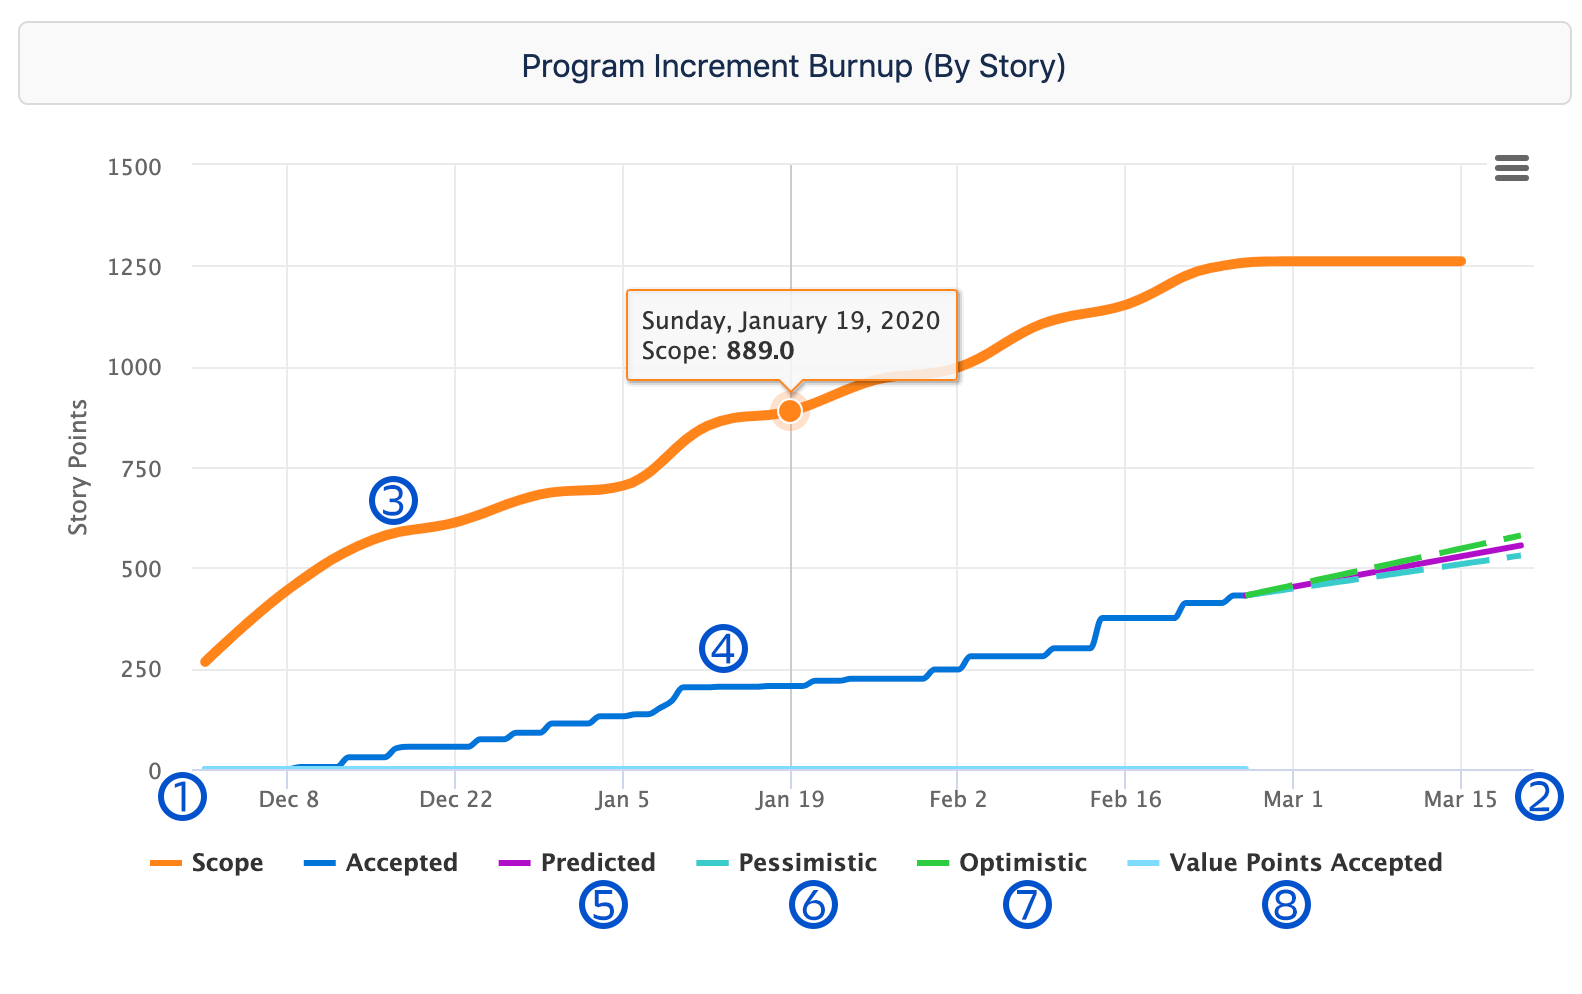Click the 1250 y-axis value
1582x994 pixels.
134,267
